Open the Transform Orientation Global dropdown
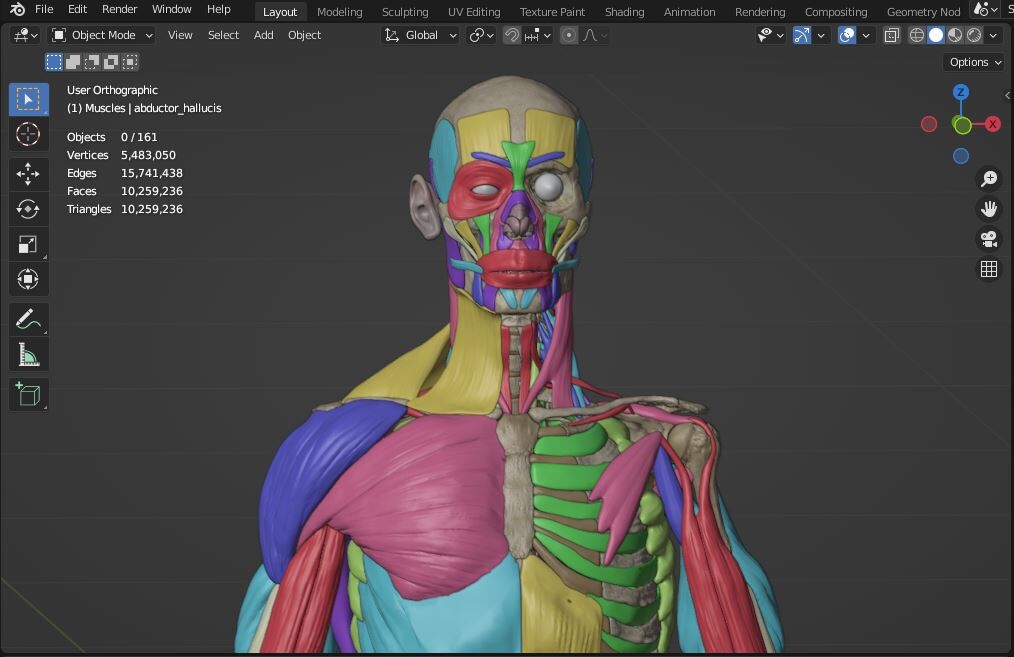The image size is (1014, 657). [420, 35]
